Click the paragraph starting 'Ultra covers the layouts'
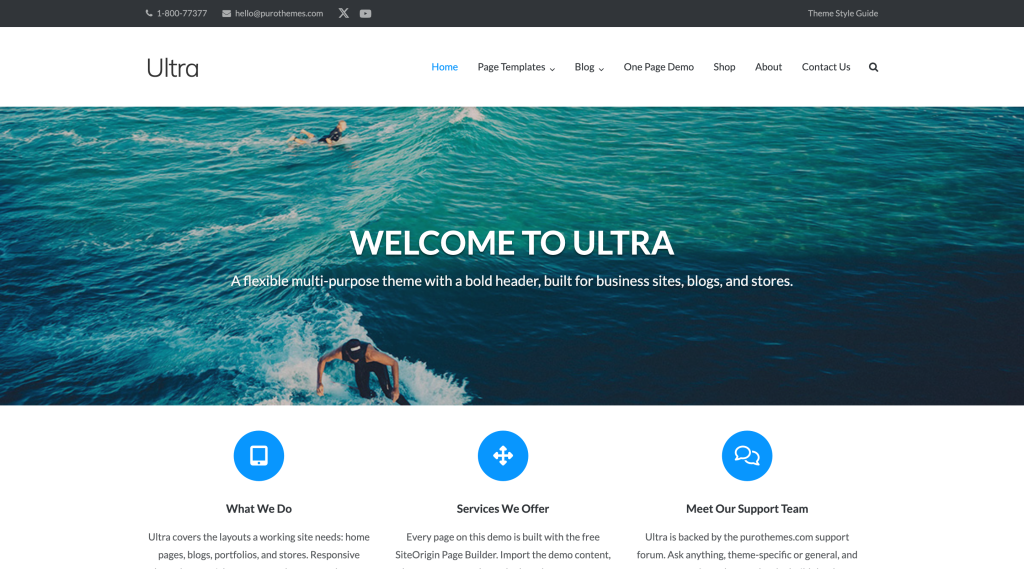 pyautogui.click(x=259, y=549)
